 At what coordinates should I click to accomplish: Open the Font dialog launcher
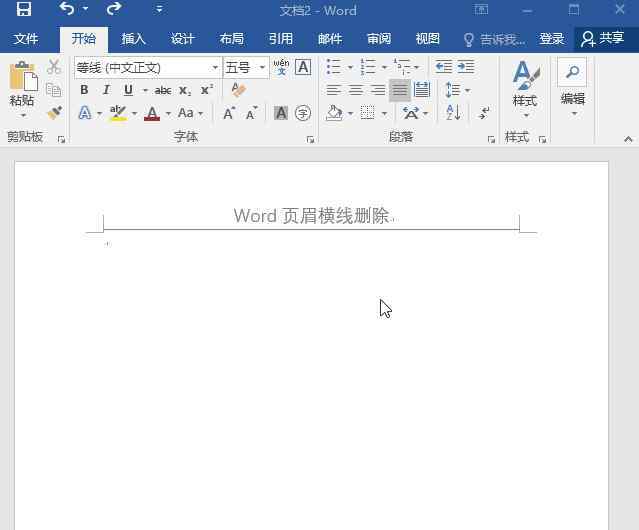pos(310,140)
